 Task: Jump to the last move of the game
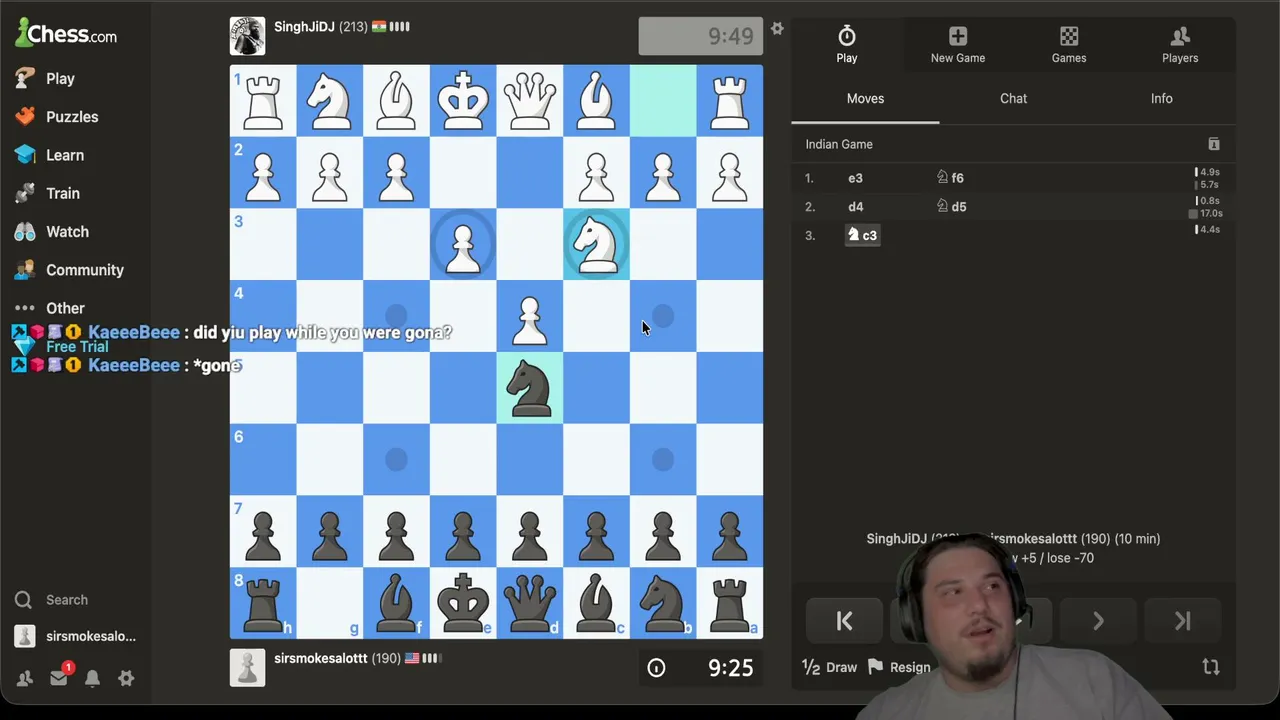pyautogui.click(x=1182, y=621)
